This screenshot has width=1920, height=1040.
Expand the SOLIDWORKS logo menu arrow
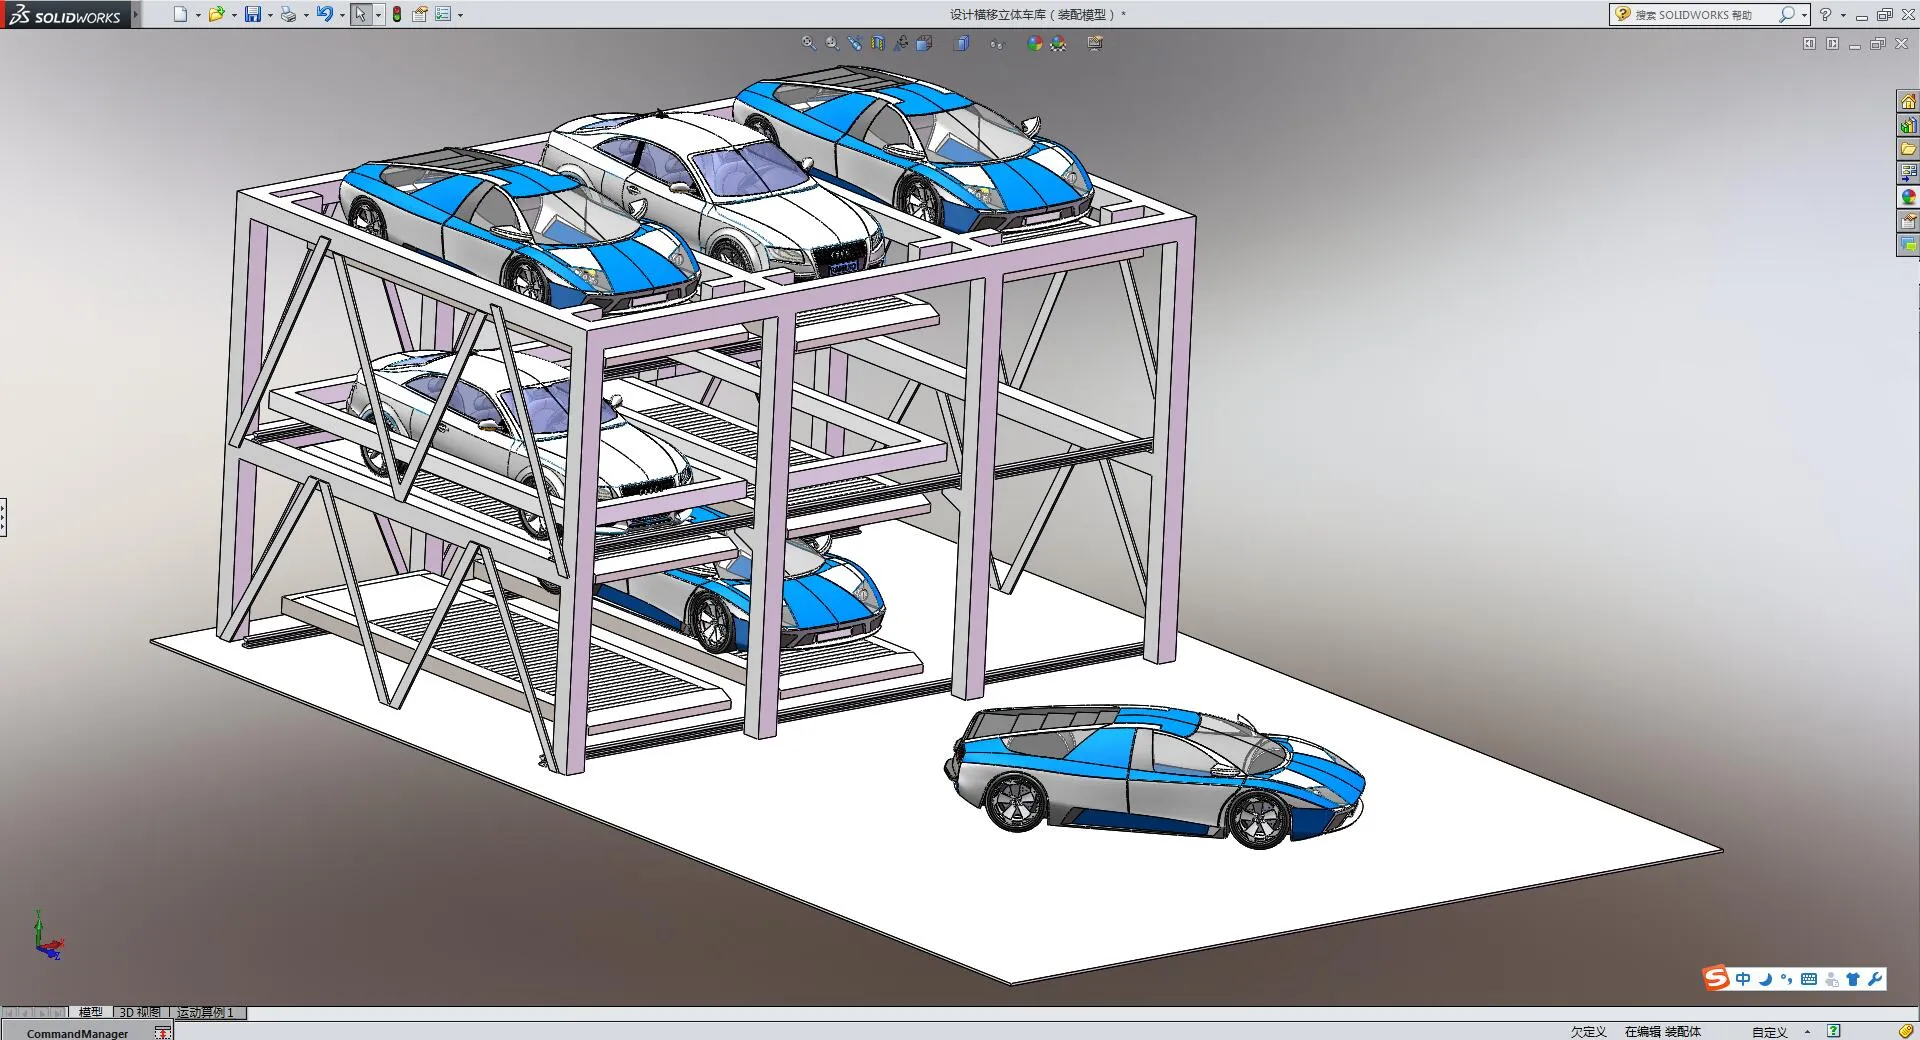coord(135,14)
